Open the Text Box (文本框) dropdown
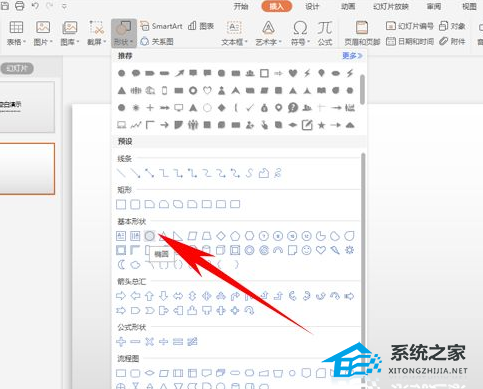The width and height of the screenshot is (483, 389). [x=234, y=33]
